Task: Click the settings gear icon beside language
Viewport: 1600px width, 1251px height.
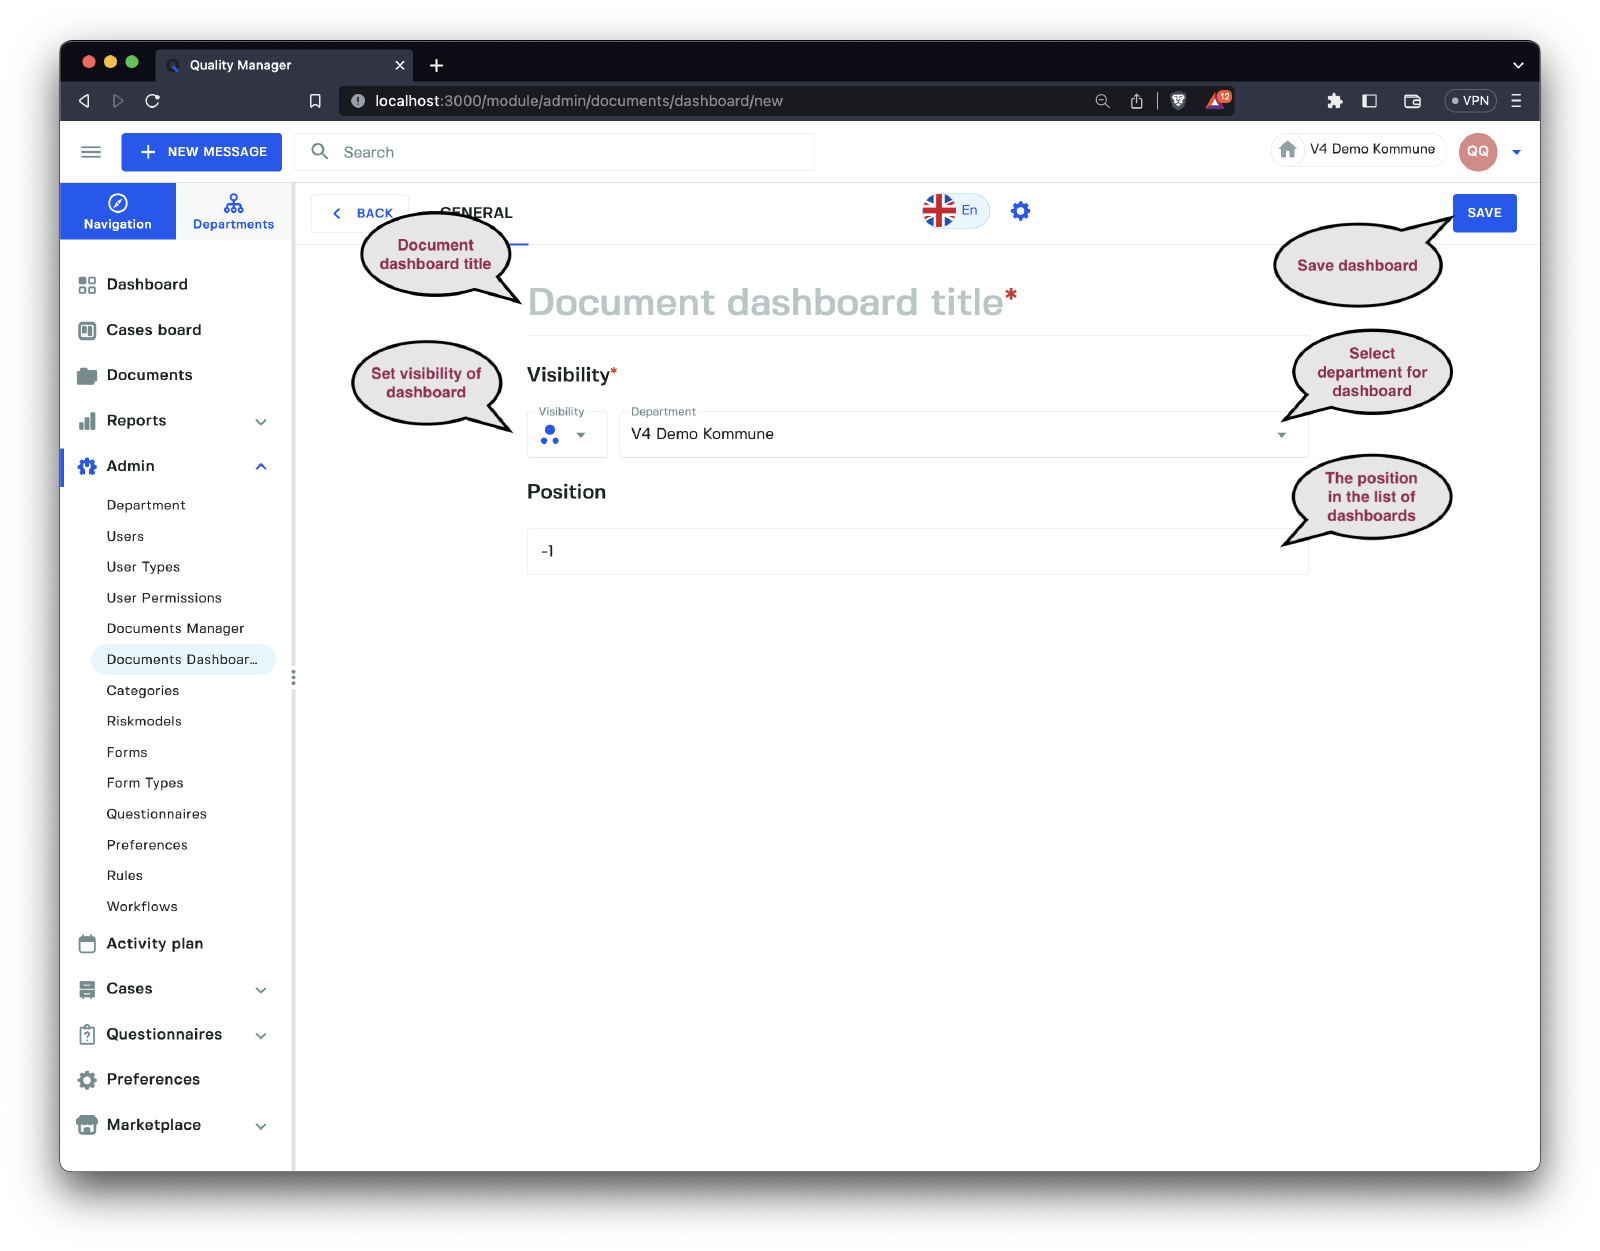Action: pyautogui.click(x=1020, y=211)
